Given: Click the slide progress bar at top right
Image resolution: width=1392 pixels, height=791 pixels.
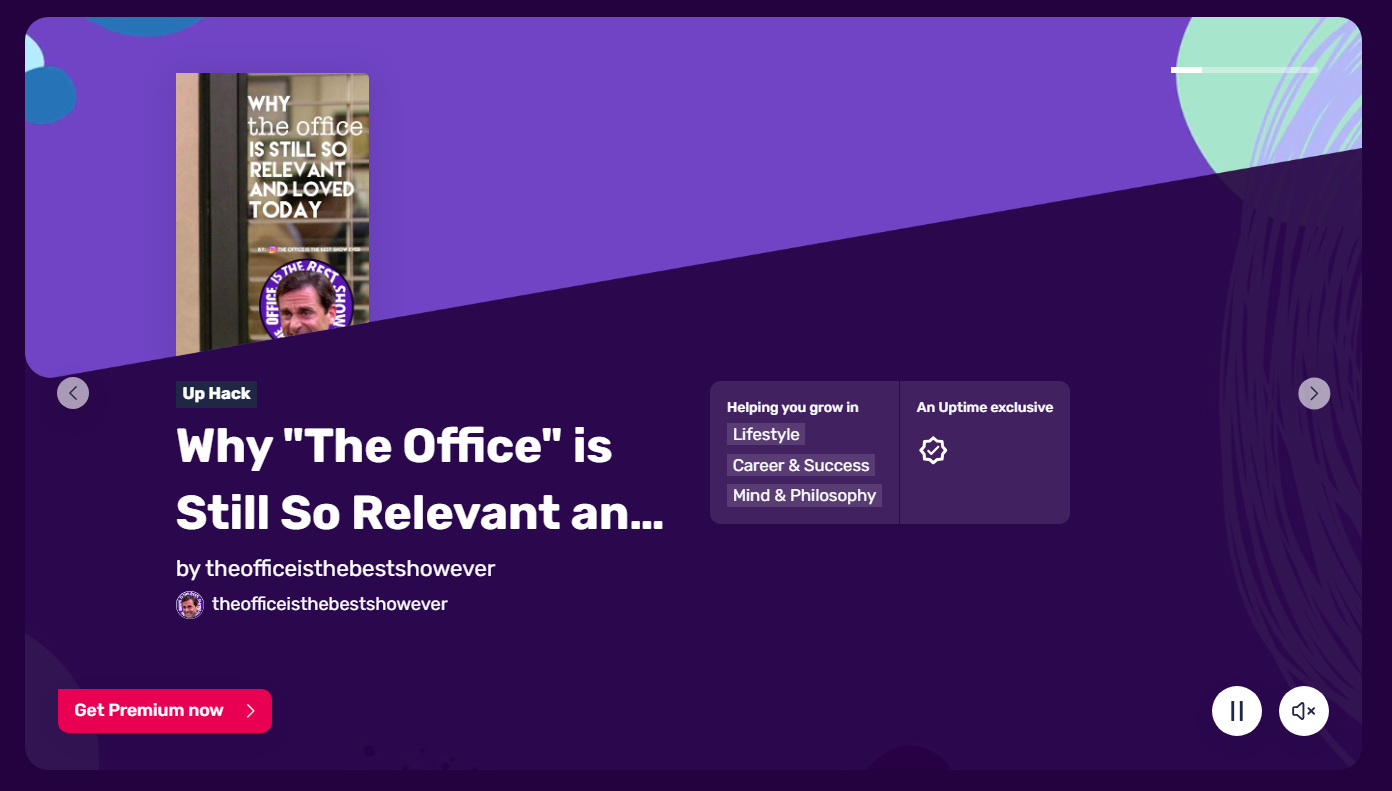Looking at the screenshot, I should pos(1244,70).
